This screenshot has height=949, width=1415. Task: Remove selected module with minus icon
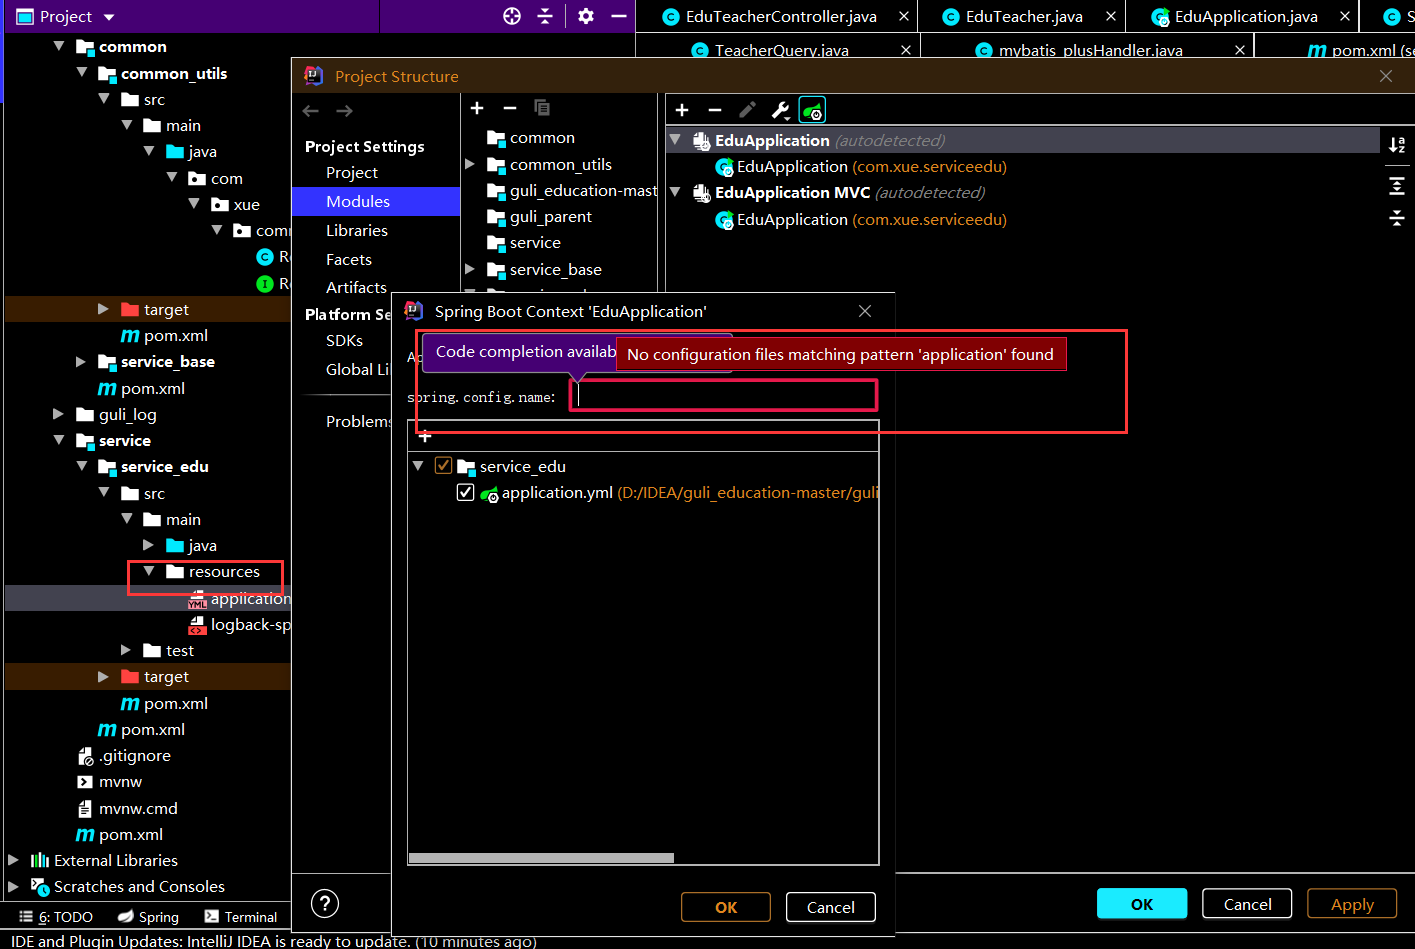[x=510, y=108]
